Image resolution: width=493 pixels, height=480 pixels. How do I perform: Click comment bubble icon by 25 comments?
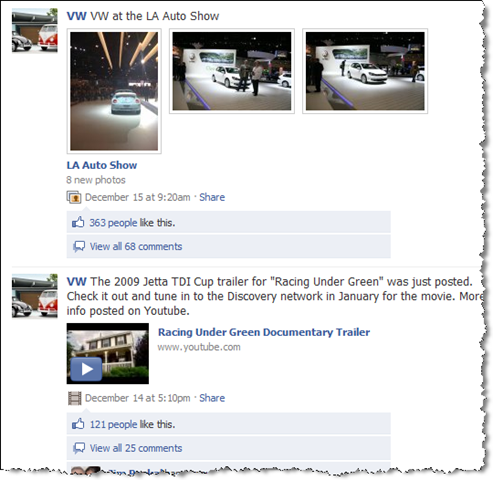pos(79,448)
